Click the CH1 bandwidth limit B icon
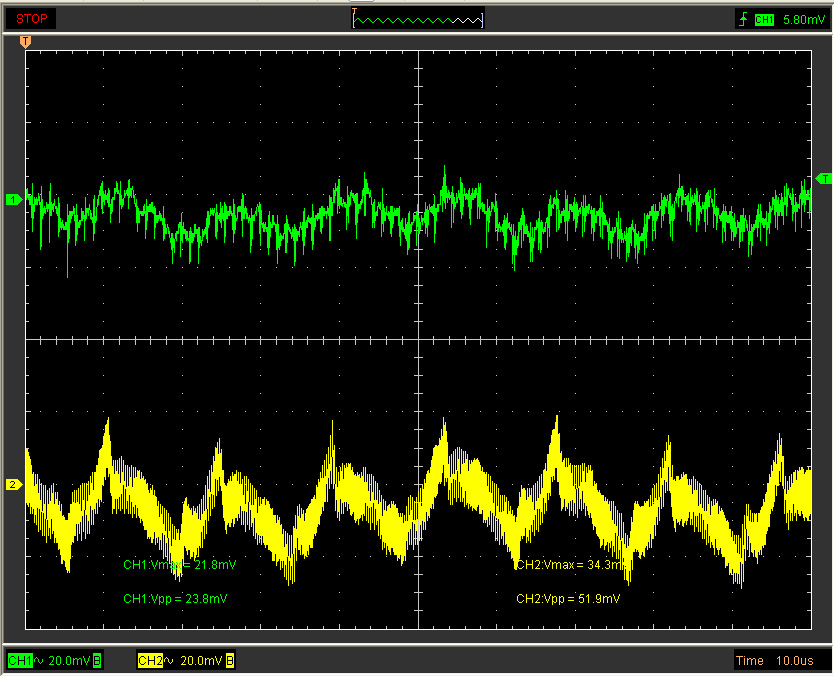This screenshot has width=834, height=676. tap(97, 661)
